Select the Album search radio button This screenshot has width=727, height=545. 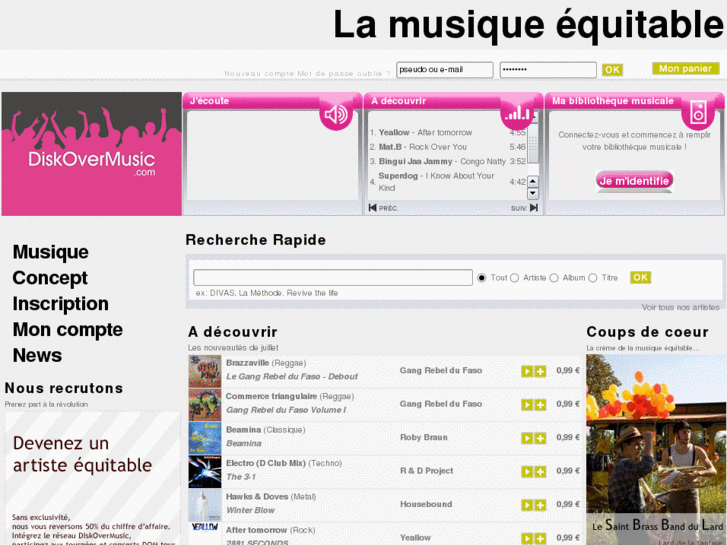click(x=554, y=278)
